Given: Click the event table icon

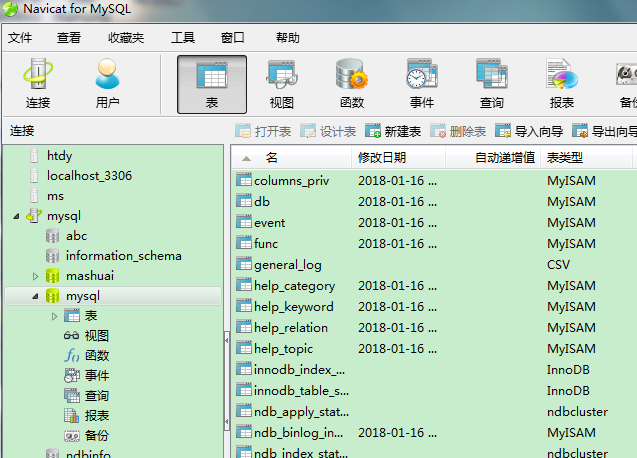Looking at the screenshot, I should tap(244, 222).
